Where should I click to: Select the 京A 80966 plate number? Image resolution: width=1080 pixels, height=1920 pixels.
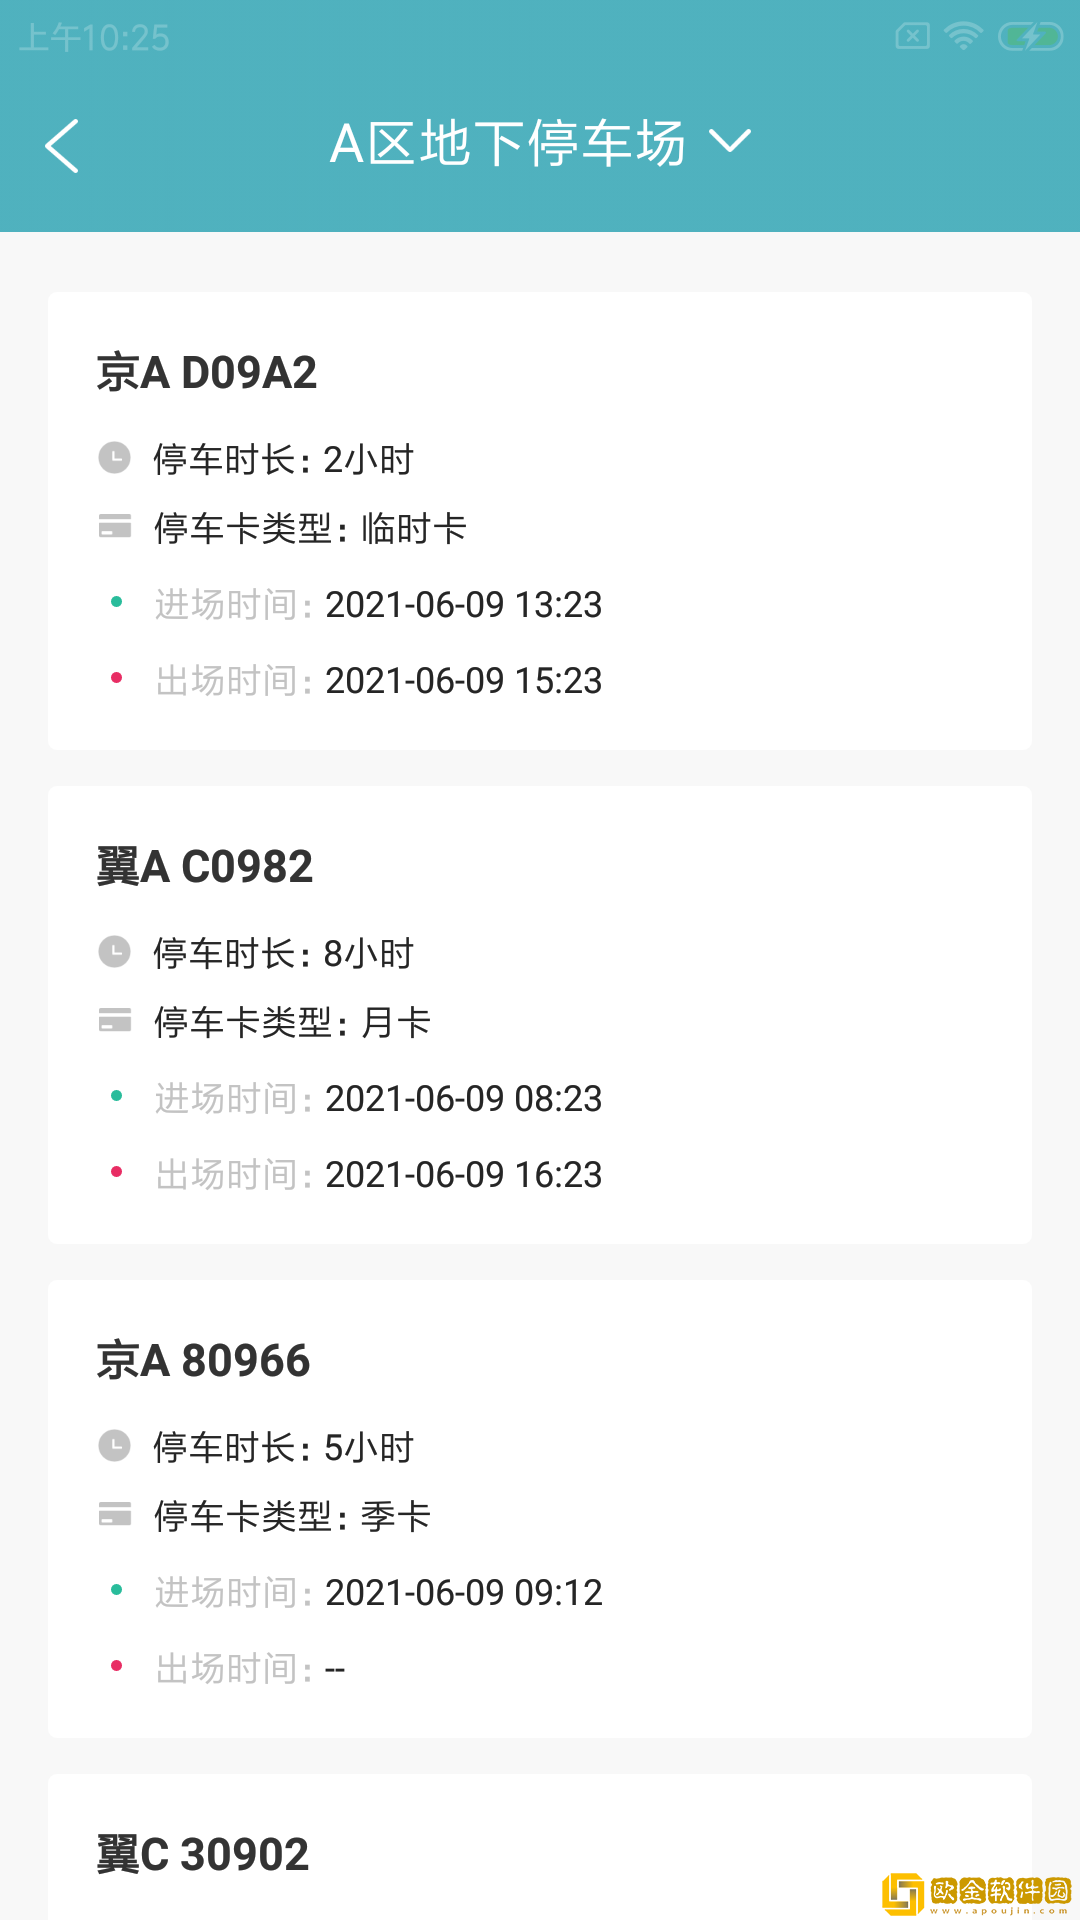point(204,1361)
